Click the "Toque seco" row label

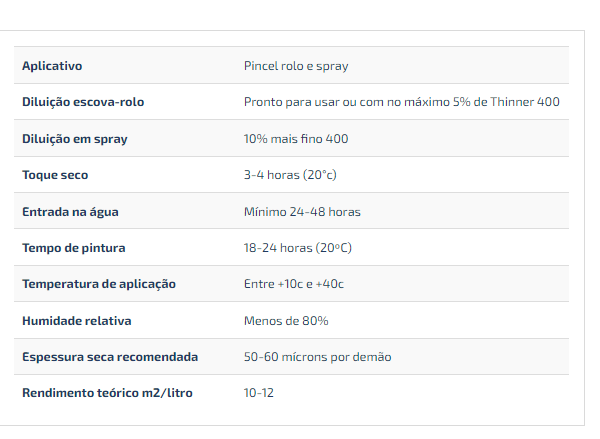pyautogui.click(x=55, y=175)
